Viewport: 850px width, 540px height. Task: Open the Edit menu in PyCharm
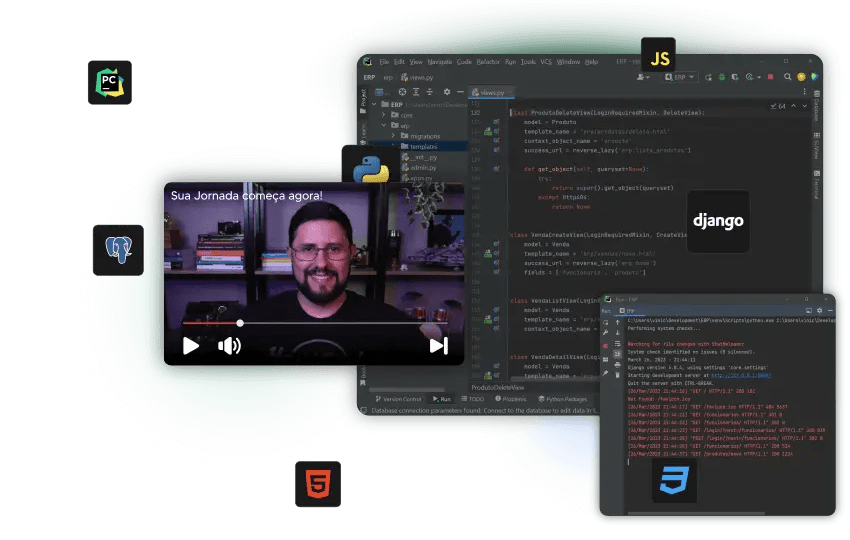point(399,62)
